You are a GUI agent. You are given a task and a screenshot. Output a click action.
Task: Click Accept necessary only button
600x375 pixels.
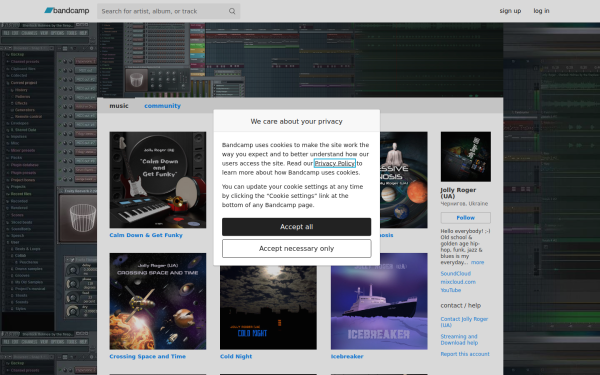point(297,248)
